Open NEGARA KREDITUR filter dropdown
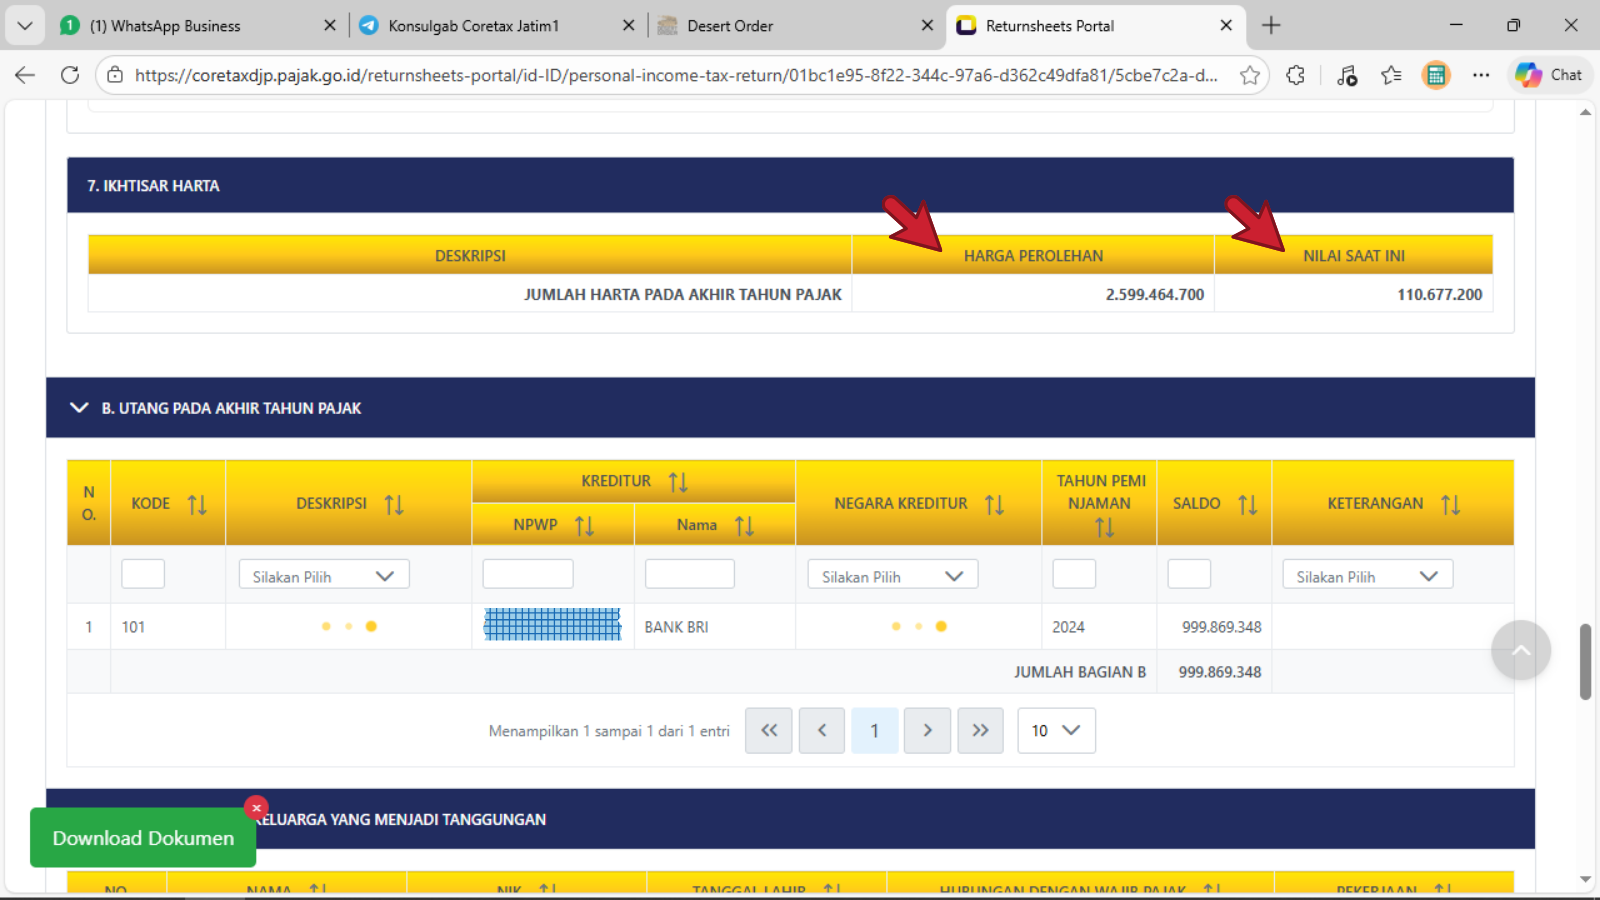 [x=892, y=576]
